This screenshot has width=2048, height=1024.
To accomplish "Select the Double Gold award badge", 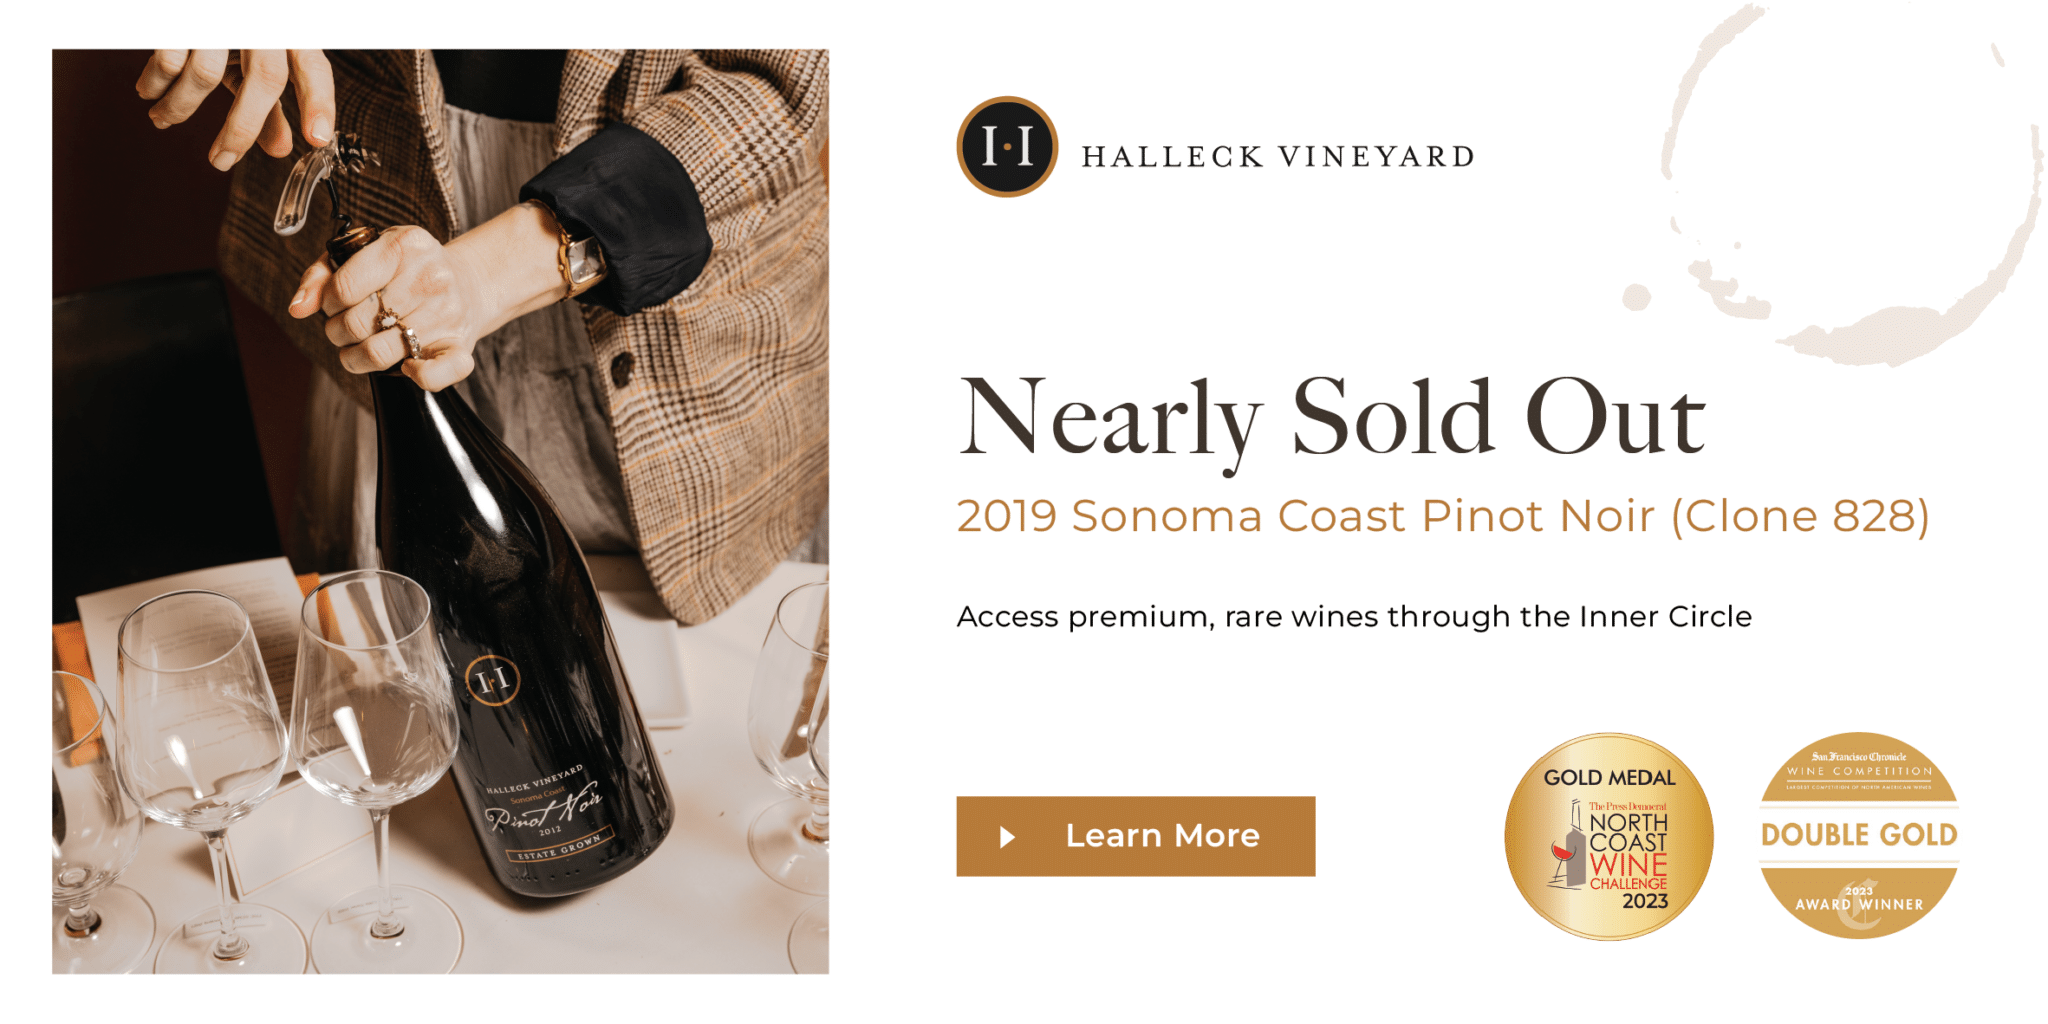I will pyautogui.click(x=1858, y=835).
